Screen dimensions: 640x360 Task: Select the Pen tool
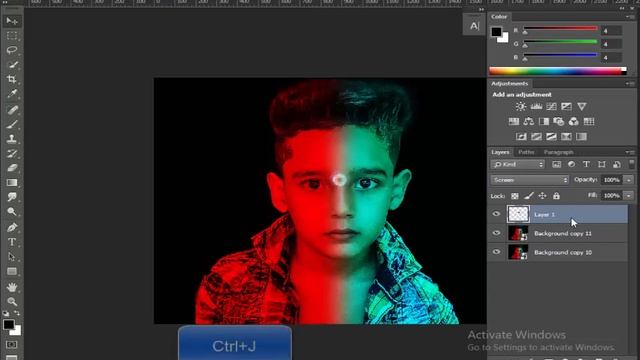(12, 227)
